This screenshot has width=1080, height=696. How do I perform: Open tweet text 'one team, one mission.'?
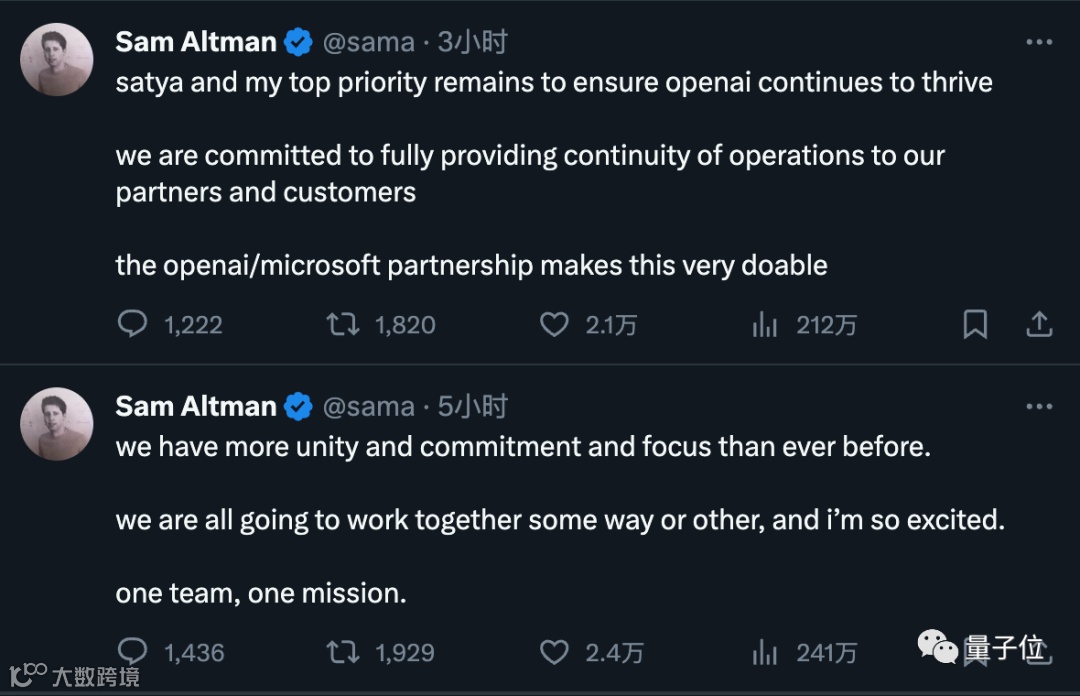tap(261, 592)
